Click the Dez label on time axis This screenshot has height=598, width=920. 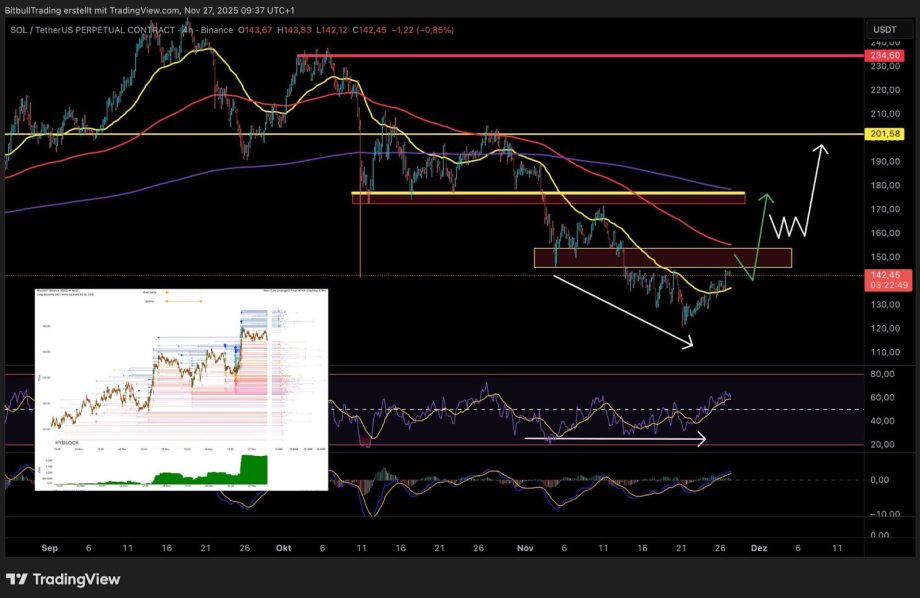coord(758,549)
